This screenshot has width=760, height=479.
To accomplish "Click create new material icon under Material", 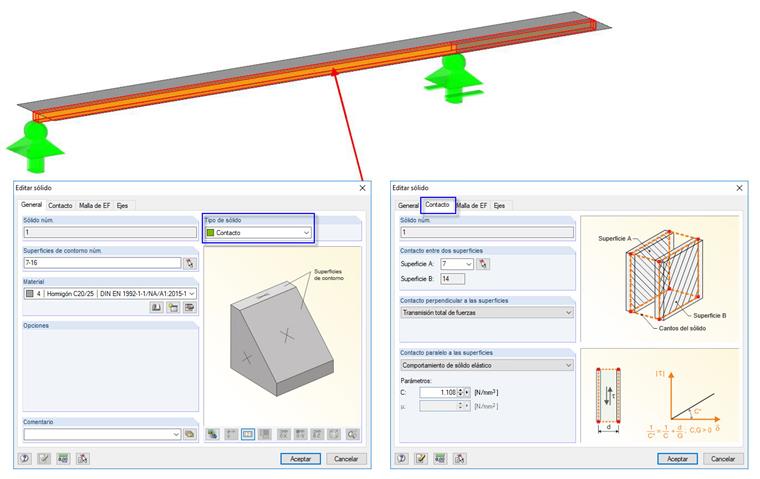I will pyautogui.click(x=173, y=307).
